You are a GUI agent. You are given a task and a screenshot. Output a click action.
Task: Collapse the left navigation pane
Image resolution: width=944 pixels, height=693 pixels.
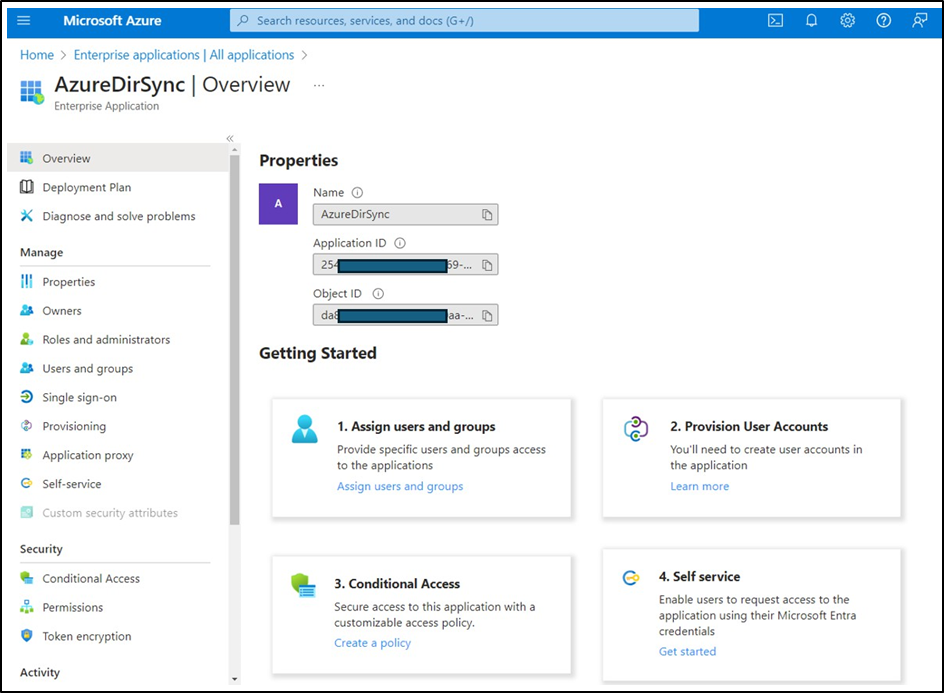pyautogui.click(x=230, y=139)
